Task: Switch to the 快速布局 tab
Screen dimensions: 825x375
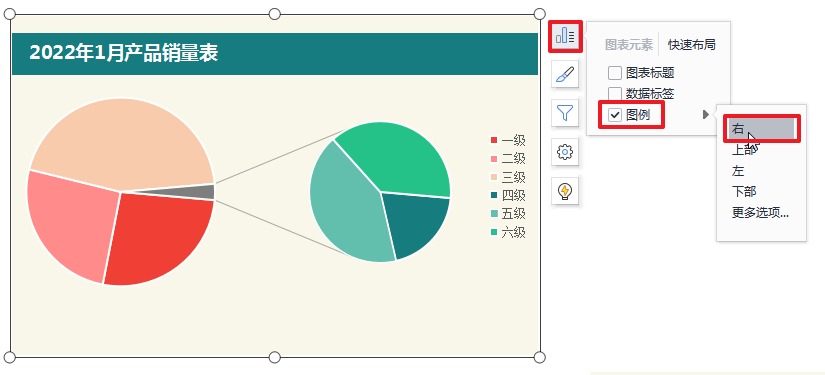Action: click(x=692, y=45)
